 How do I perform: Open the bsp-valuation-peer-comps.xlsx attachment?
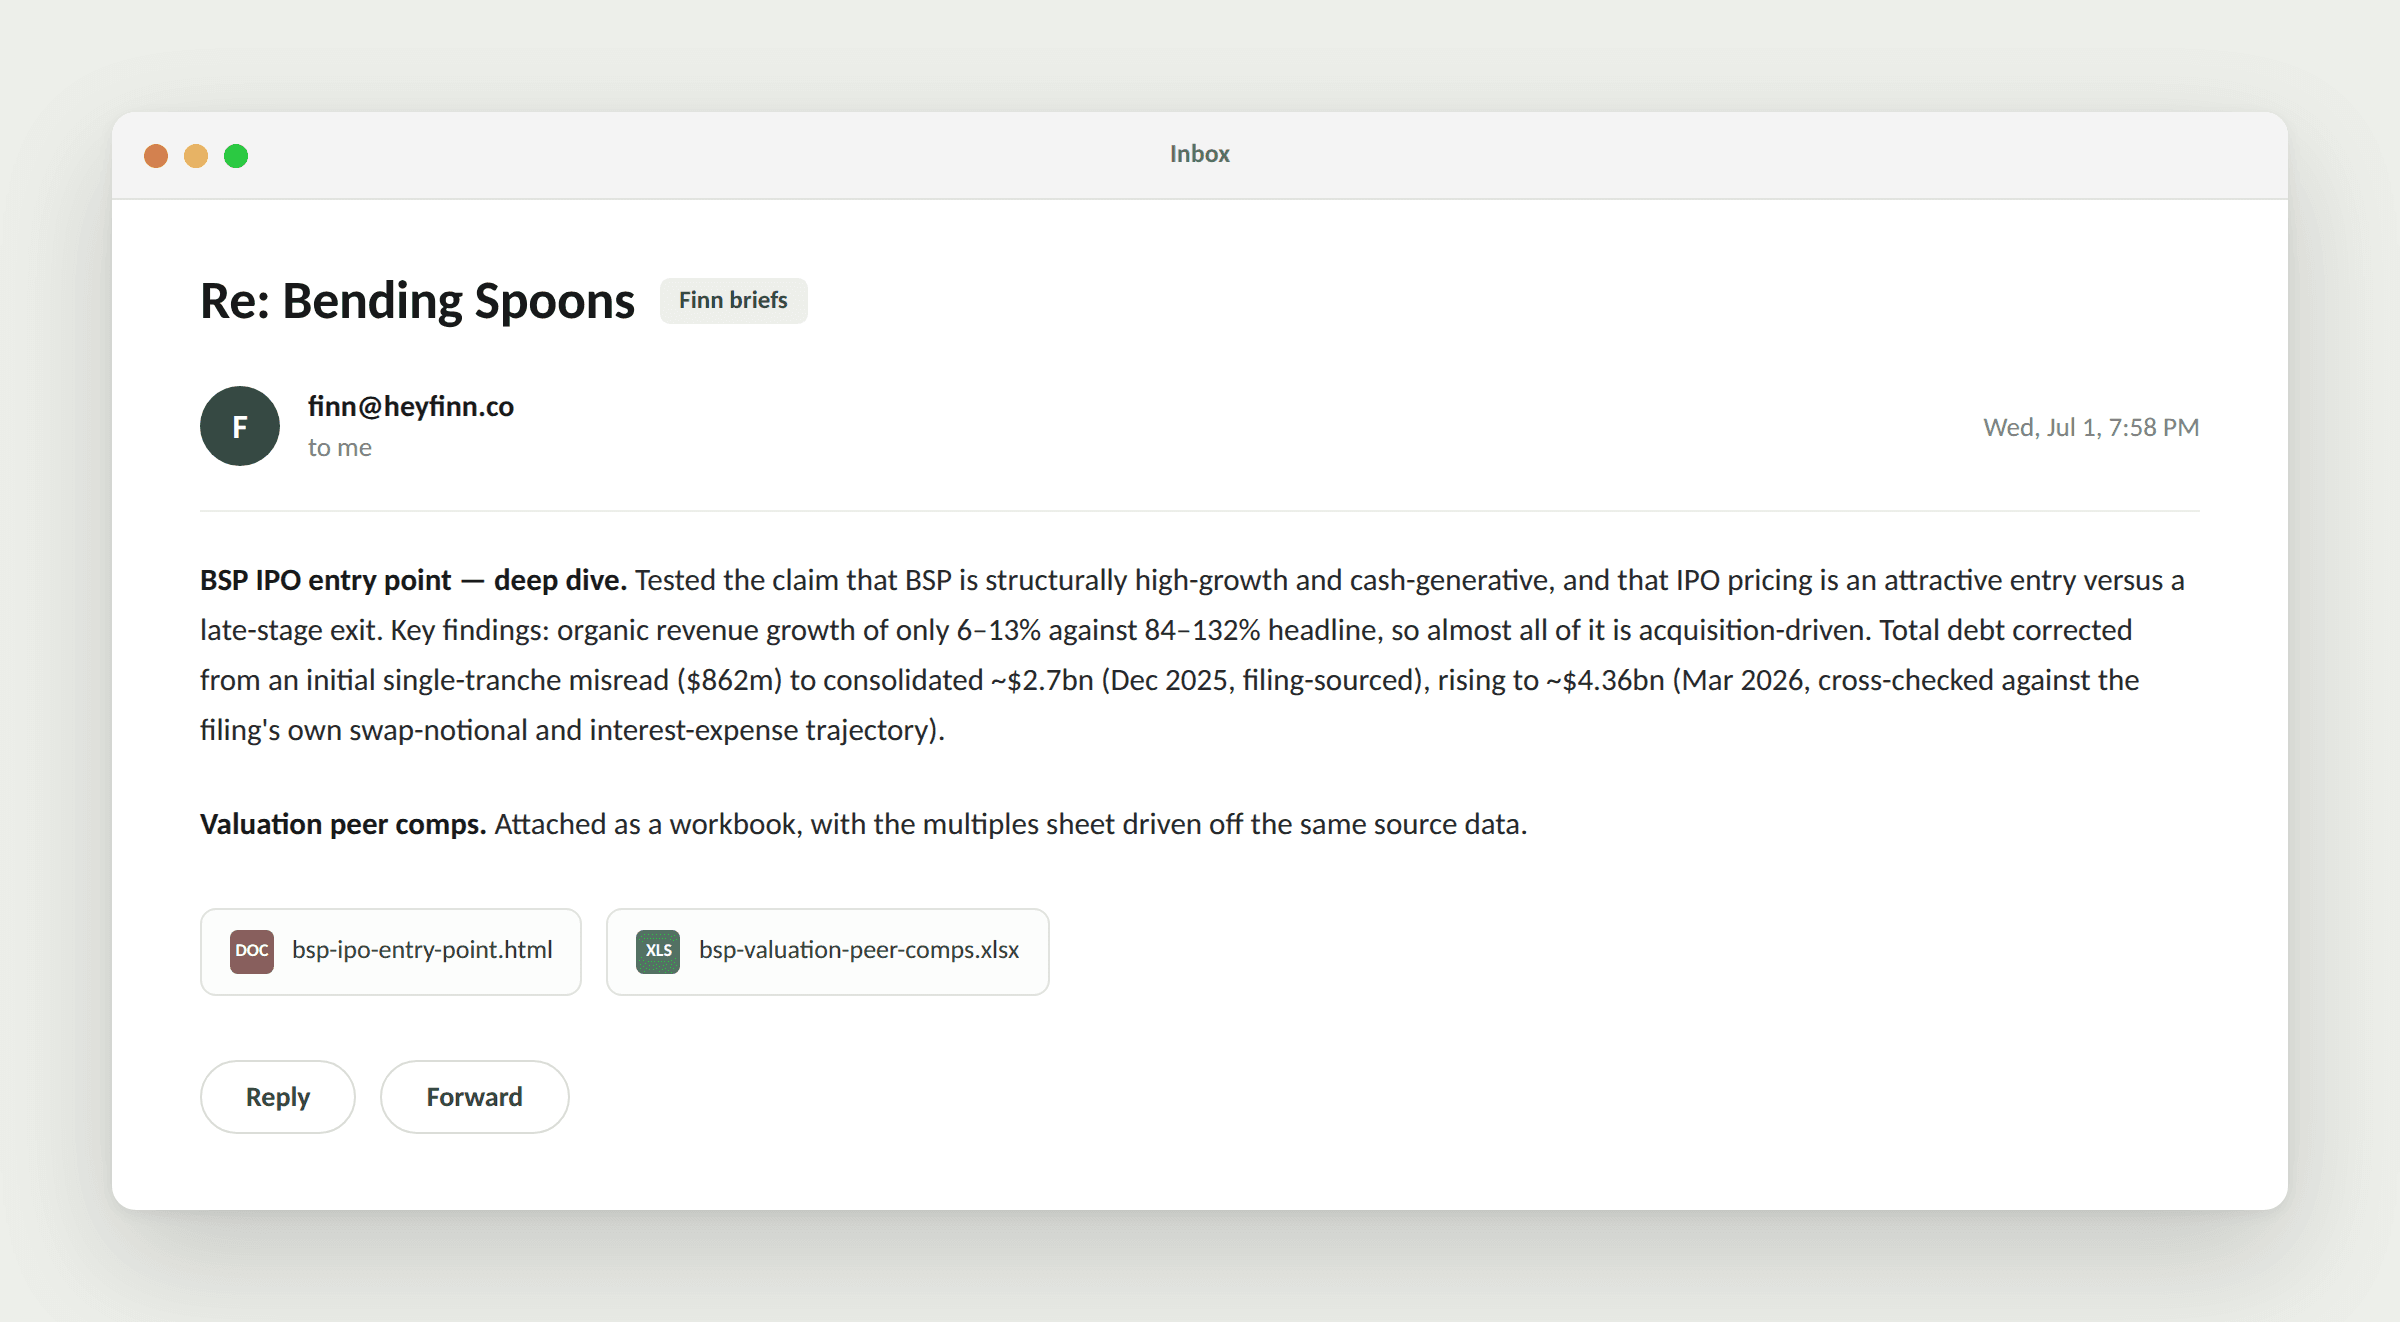click(828, 952)
